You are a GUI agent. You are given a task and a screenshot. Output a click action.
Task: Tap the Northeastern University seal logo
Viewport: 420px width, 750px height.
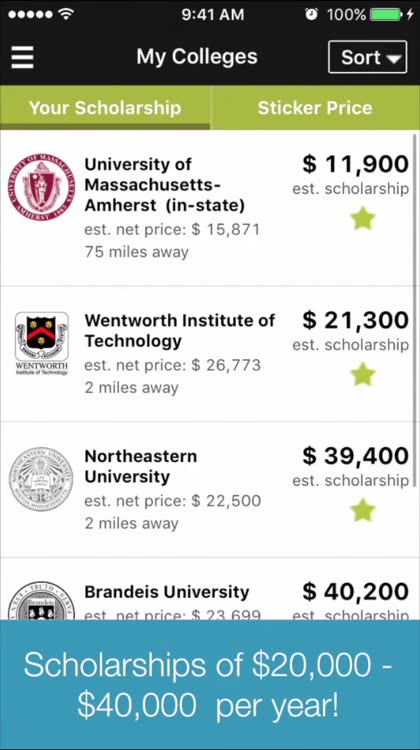[41, 479]
